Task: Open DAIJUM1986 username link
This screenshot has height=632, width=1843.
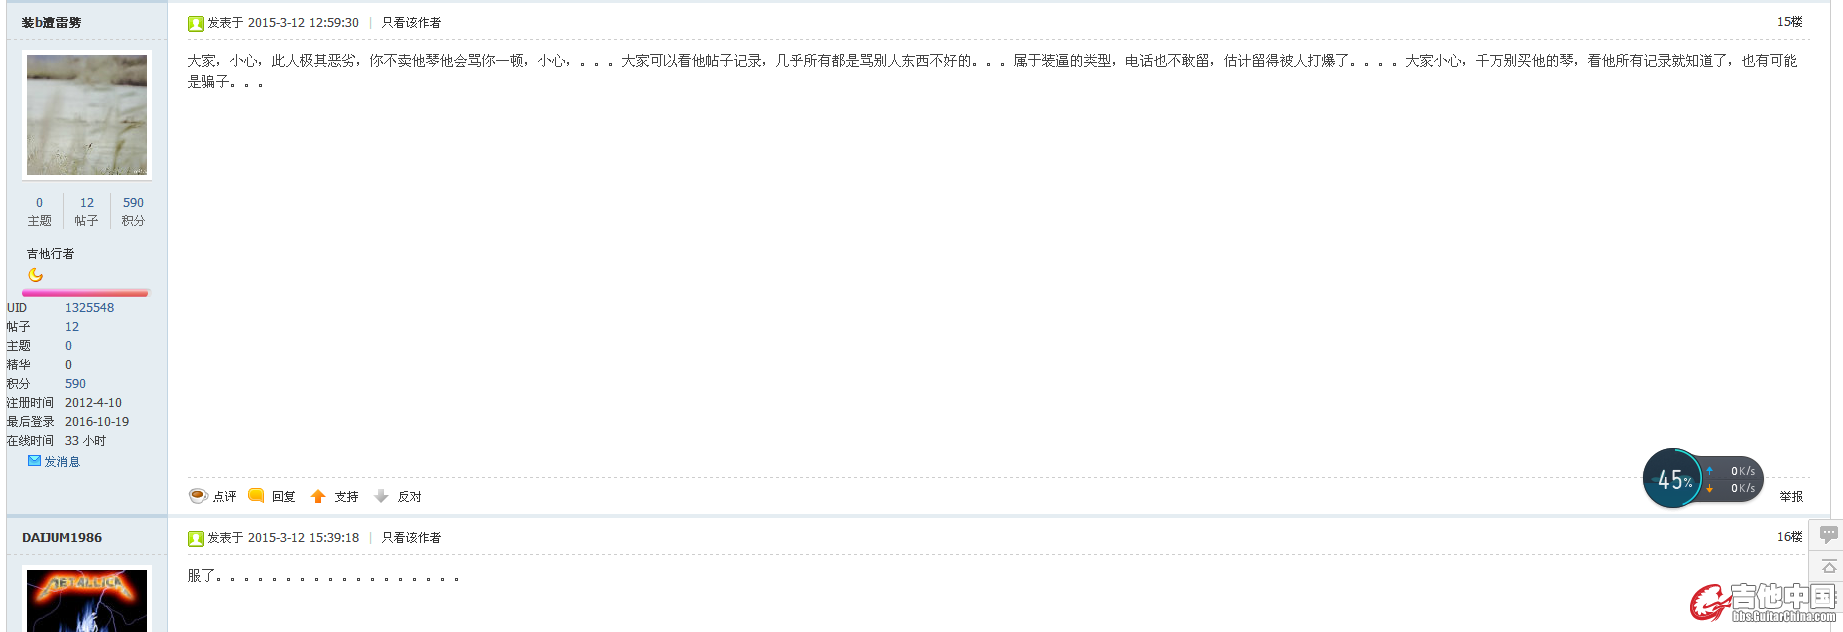Action: click(62, 538)
